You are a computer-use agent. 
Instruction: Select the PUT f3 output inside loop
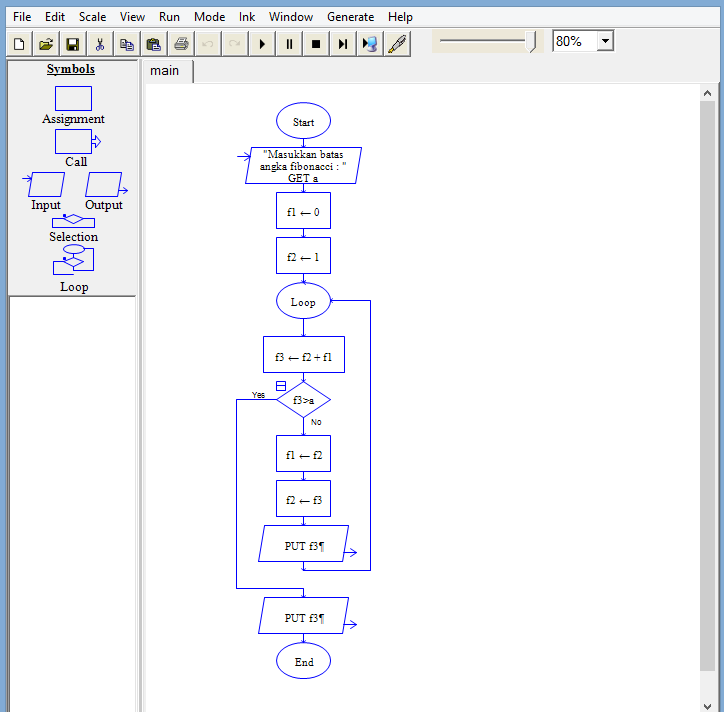click(x=303, y=543)
